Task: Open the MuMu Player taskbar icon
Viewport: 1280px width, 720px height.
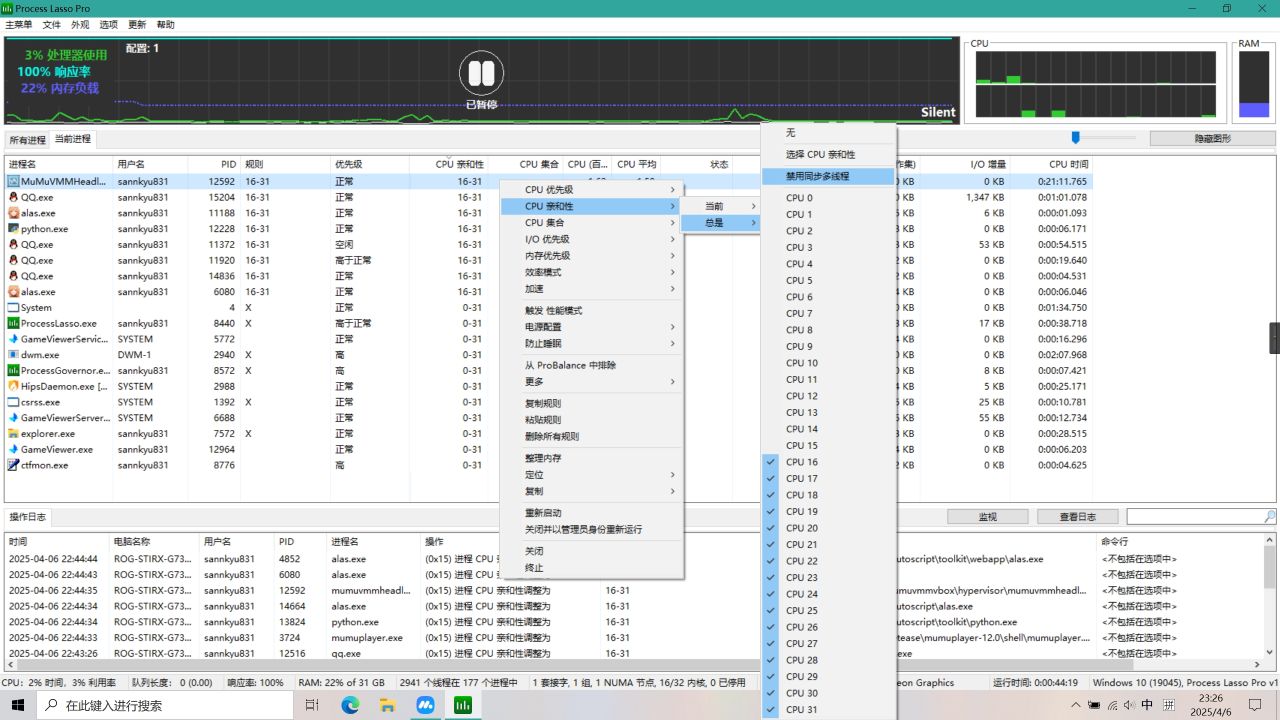Action: click(x=425, y=705)
